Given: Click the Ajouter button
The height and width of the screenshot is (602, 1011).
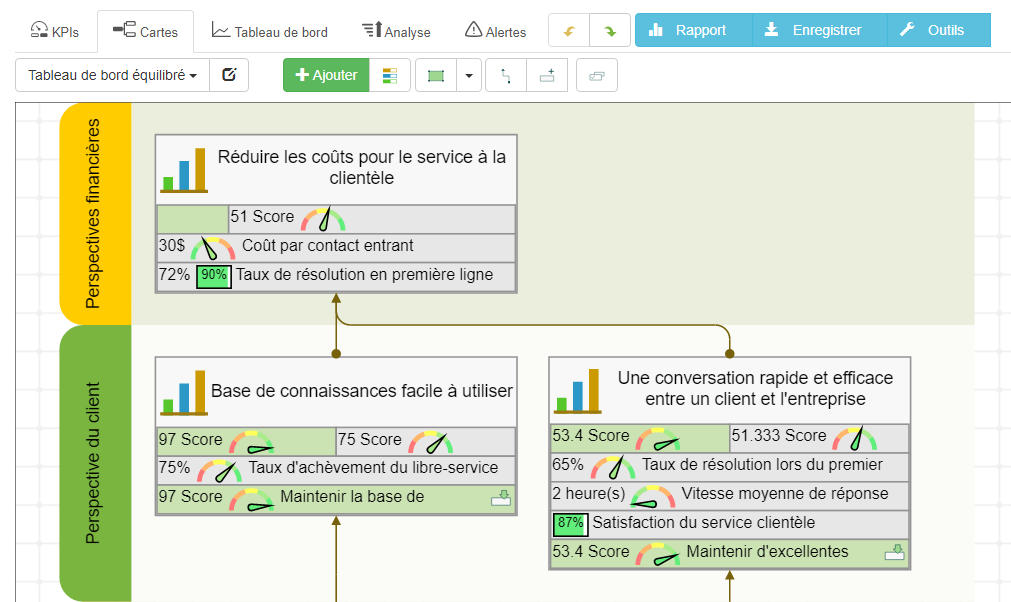Looking at the screenshot, I should pos(325,75).
